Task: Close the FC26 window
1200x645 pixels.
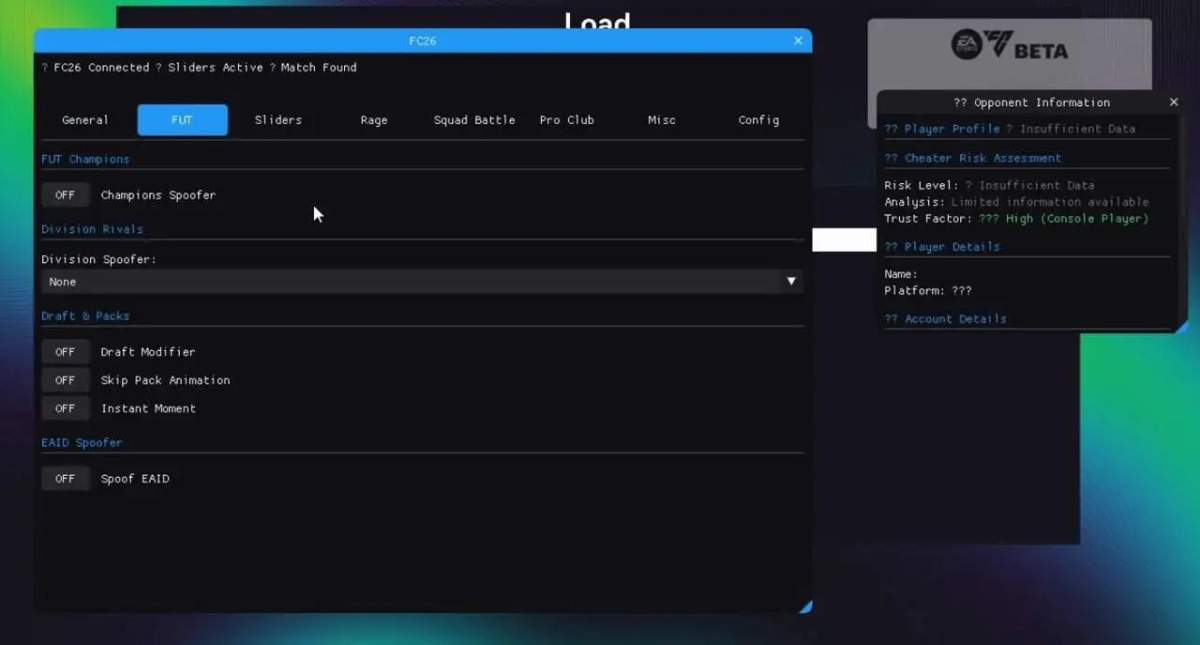Action: (x=798, y=41)
